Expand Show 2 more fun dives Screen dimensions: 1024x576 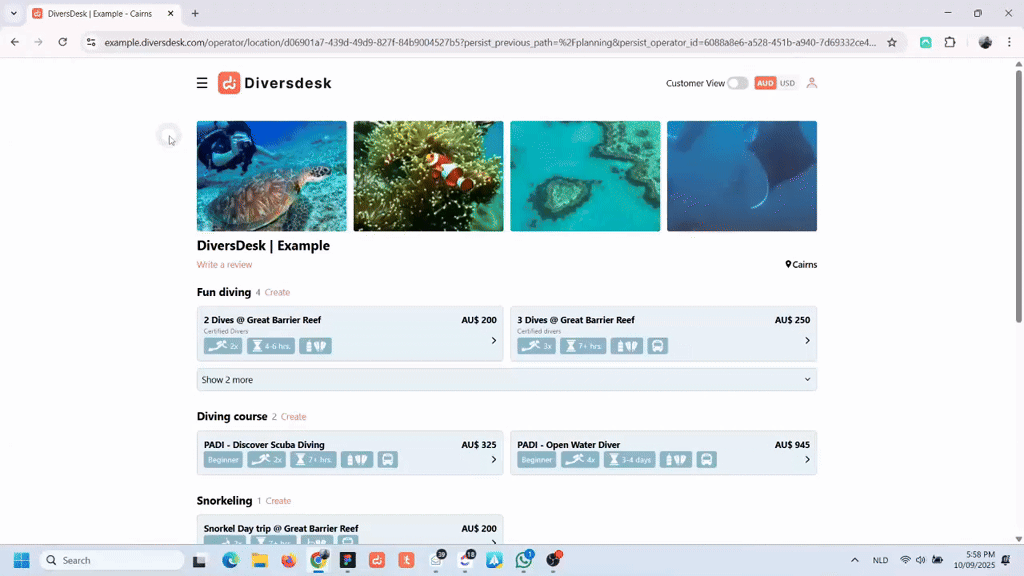pyautogui.click(x=507, y=379)
